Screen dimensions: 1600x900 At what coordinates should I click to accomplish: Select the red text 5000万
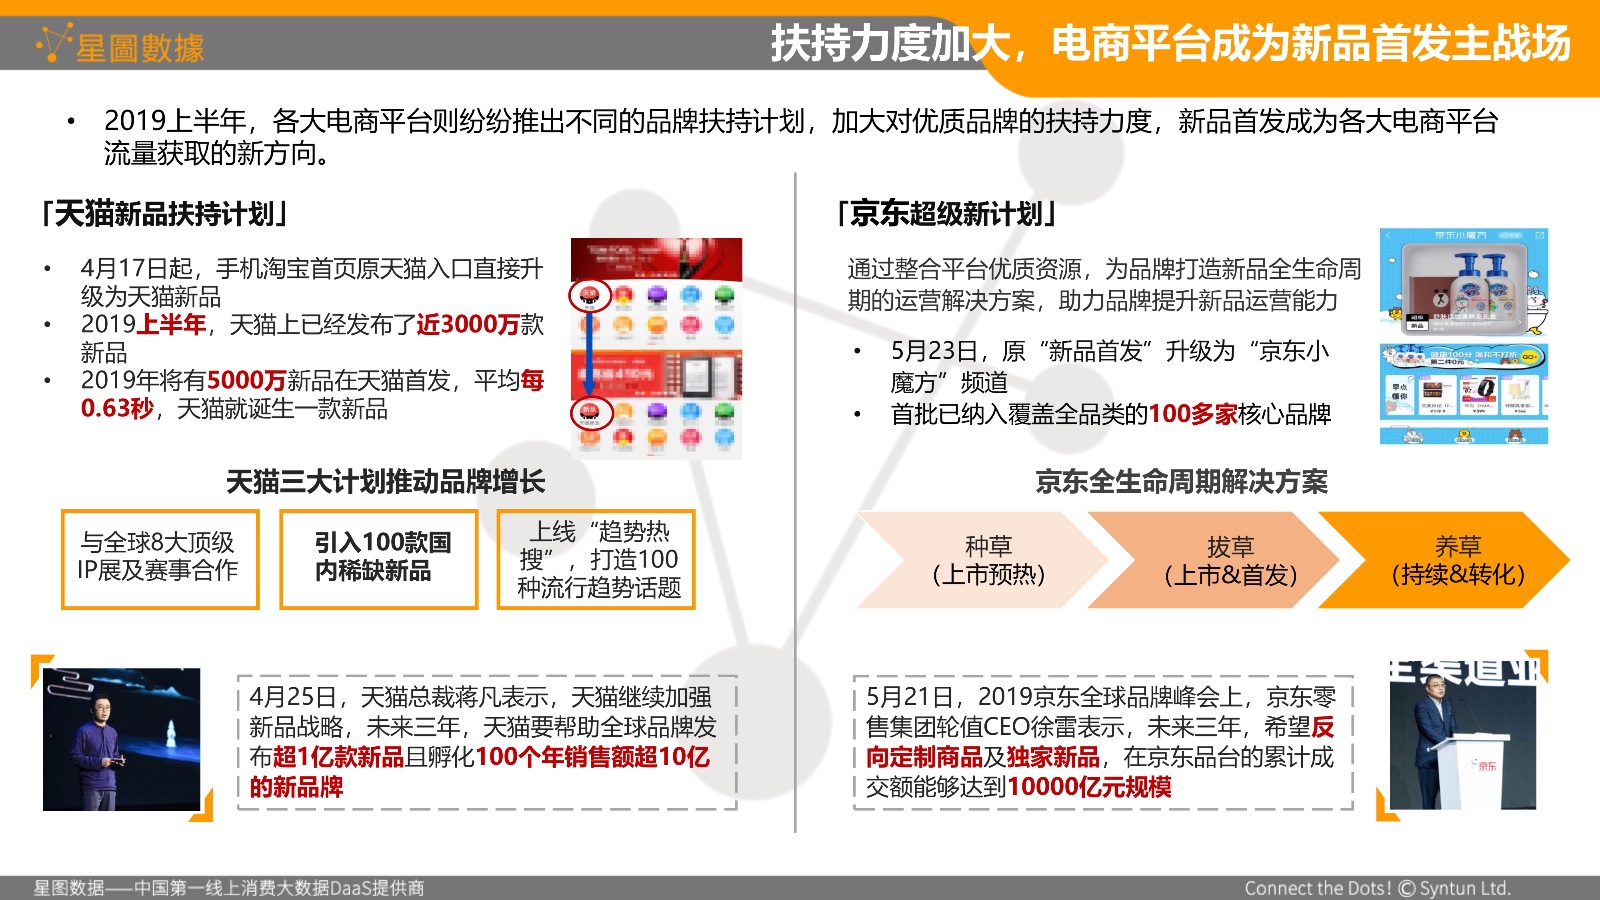(247, 380)
